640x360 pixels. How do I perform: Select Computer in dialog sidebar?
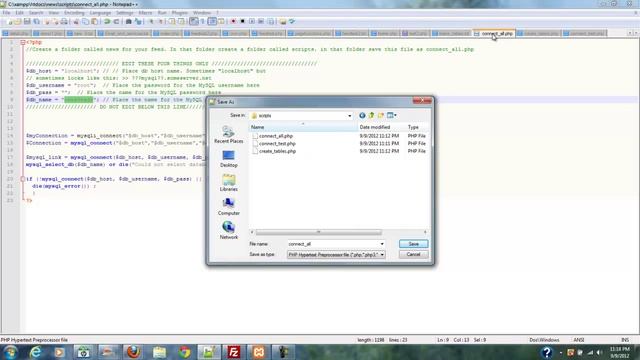click(229, 207)
